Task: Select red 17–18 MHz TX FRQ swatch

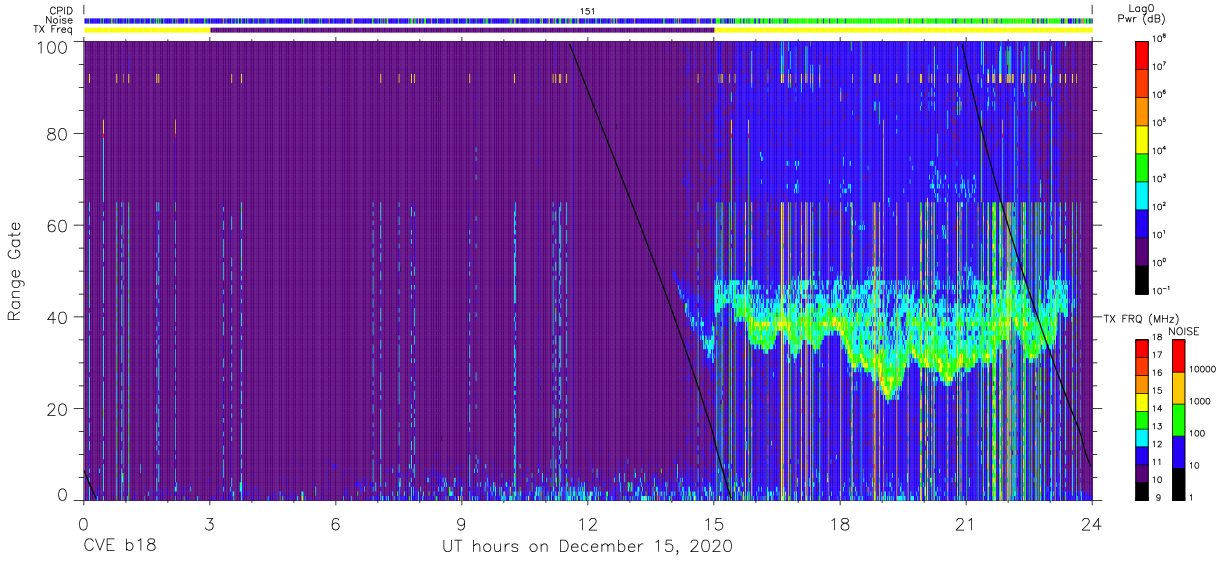Action: (x=1142, y=348)
